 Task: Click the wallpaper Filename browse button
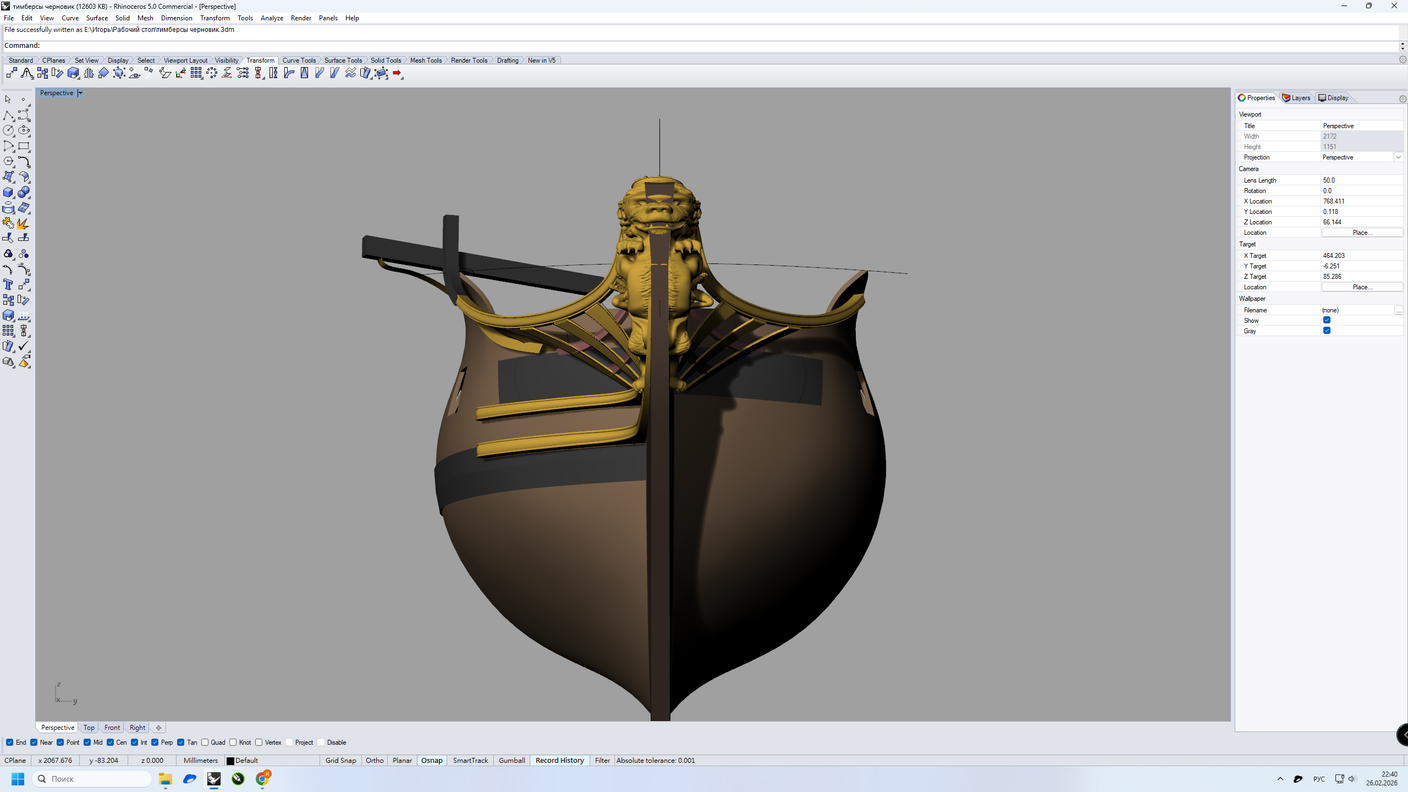[x=1398, y=310]
